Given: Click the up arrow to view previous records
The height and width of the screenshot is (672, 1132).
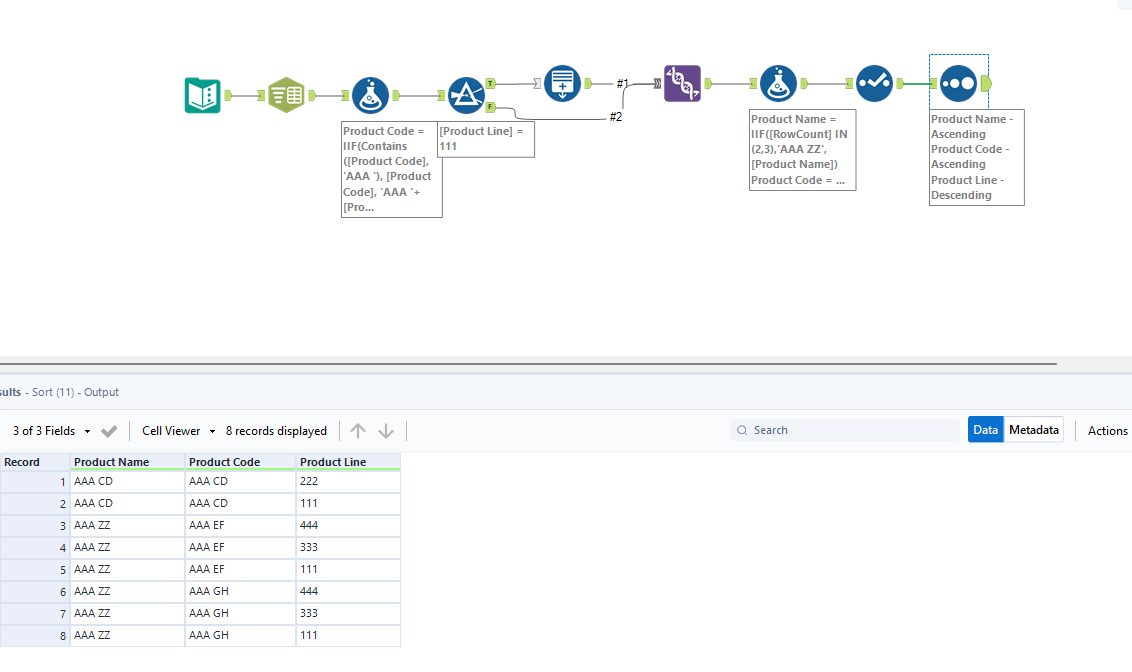Looking at the screenshot, I should pos(357,430).
